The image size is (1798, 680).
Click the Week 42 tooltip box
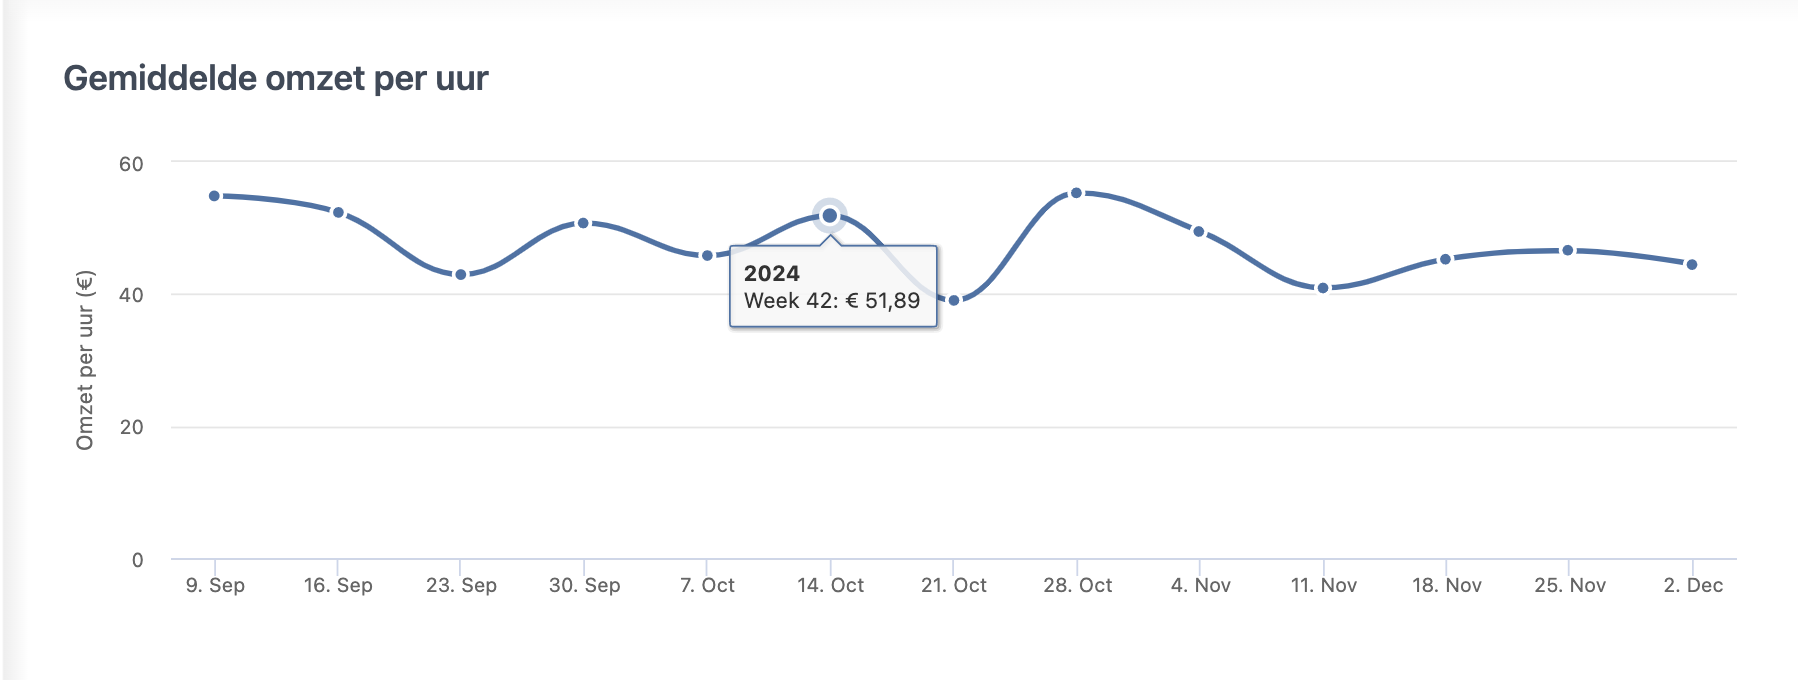click(833, 287)
